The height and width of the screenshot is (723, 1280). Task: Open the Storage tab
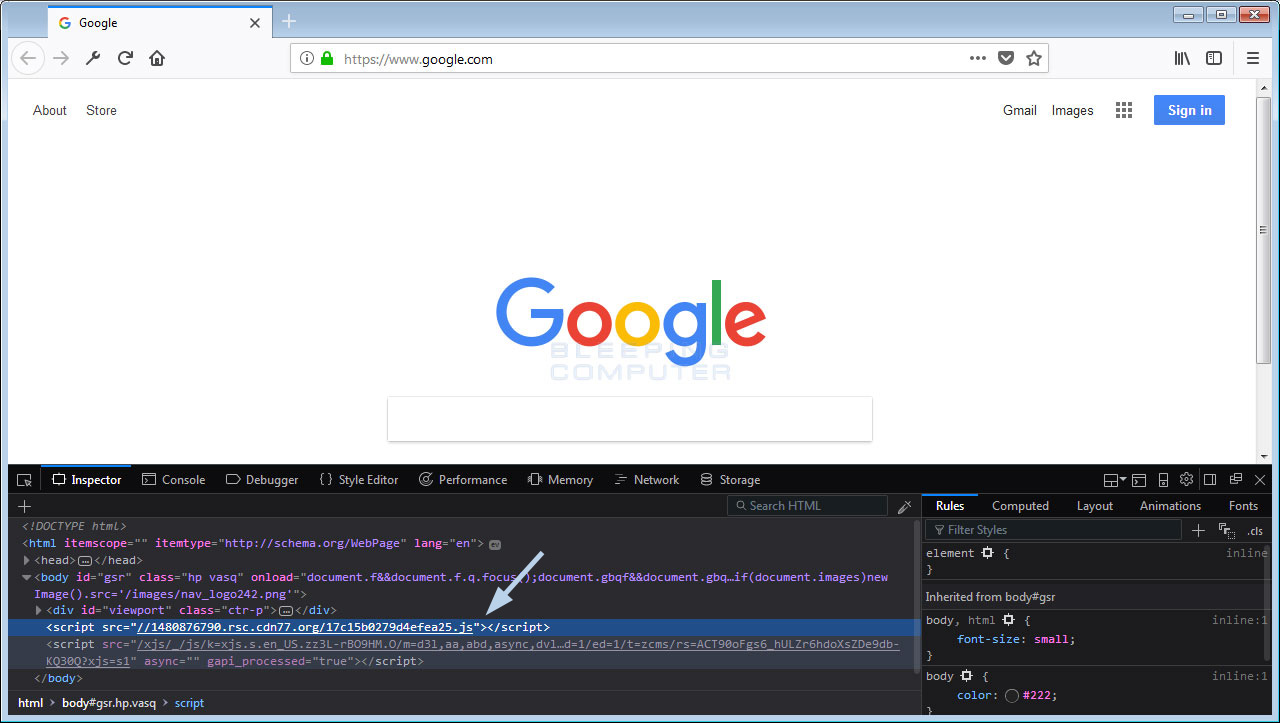[730, 480]
